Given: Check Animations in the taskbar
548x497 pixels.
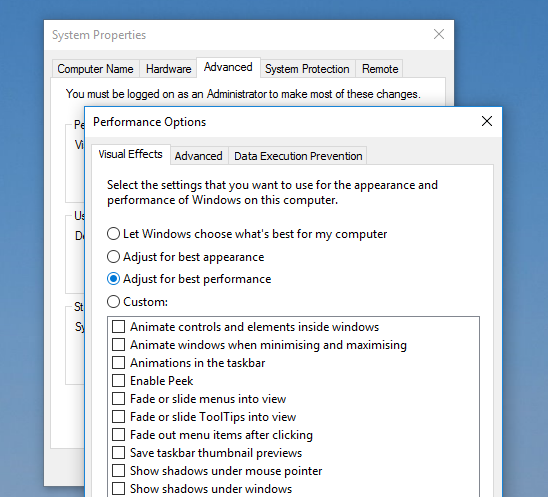Looking at the screenshot, I should click(x=118, y=363).
